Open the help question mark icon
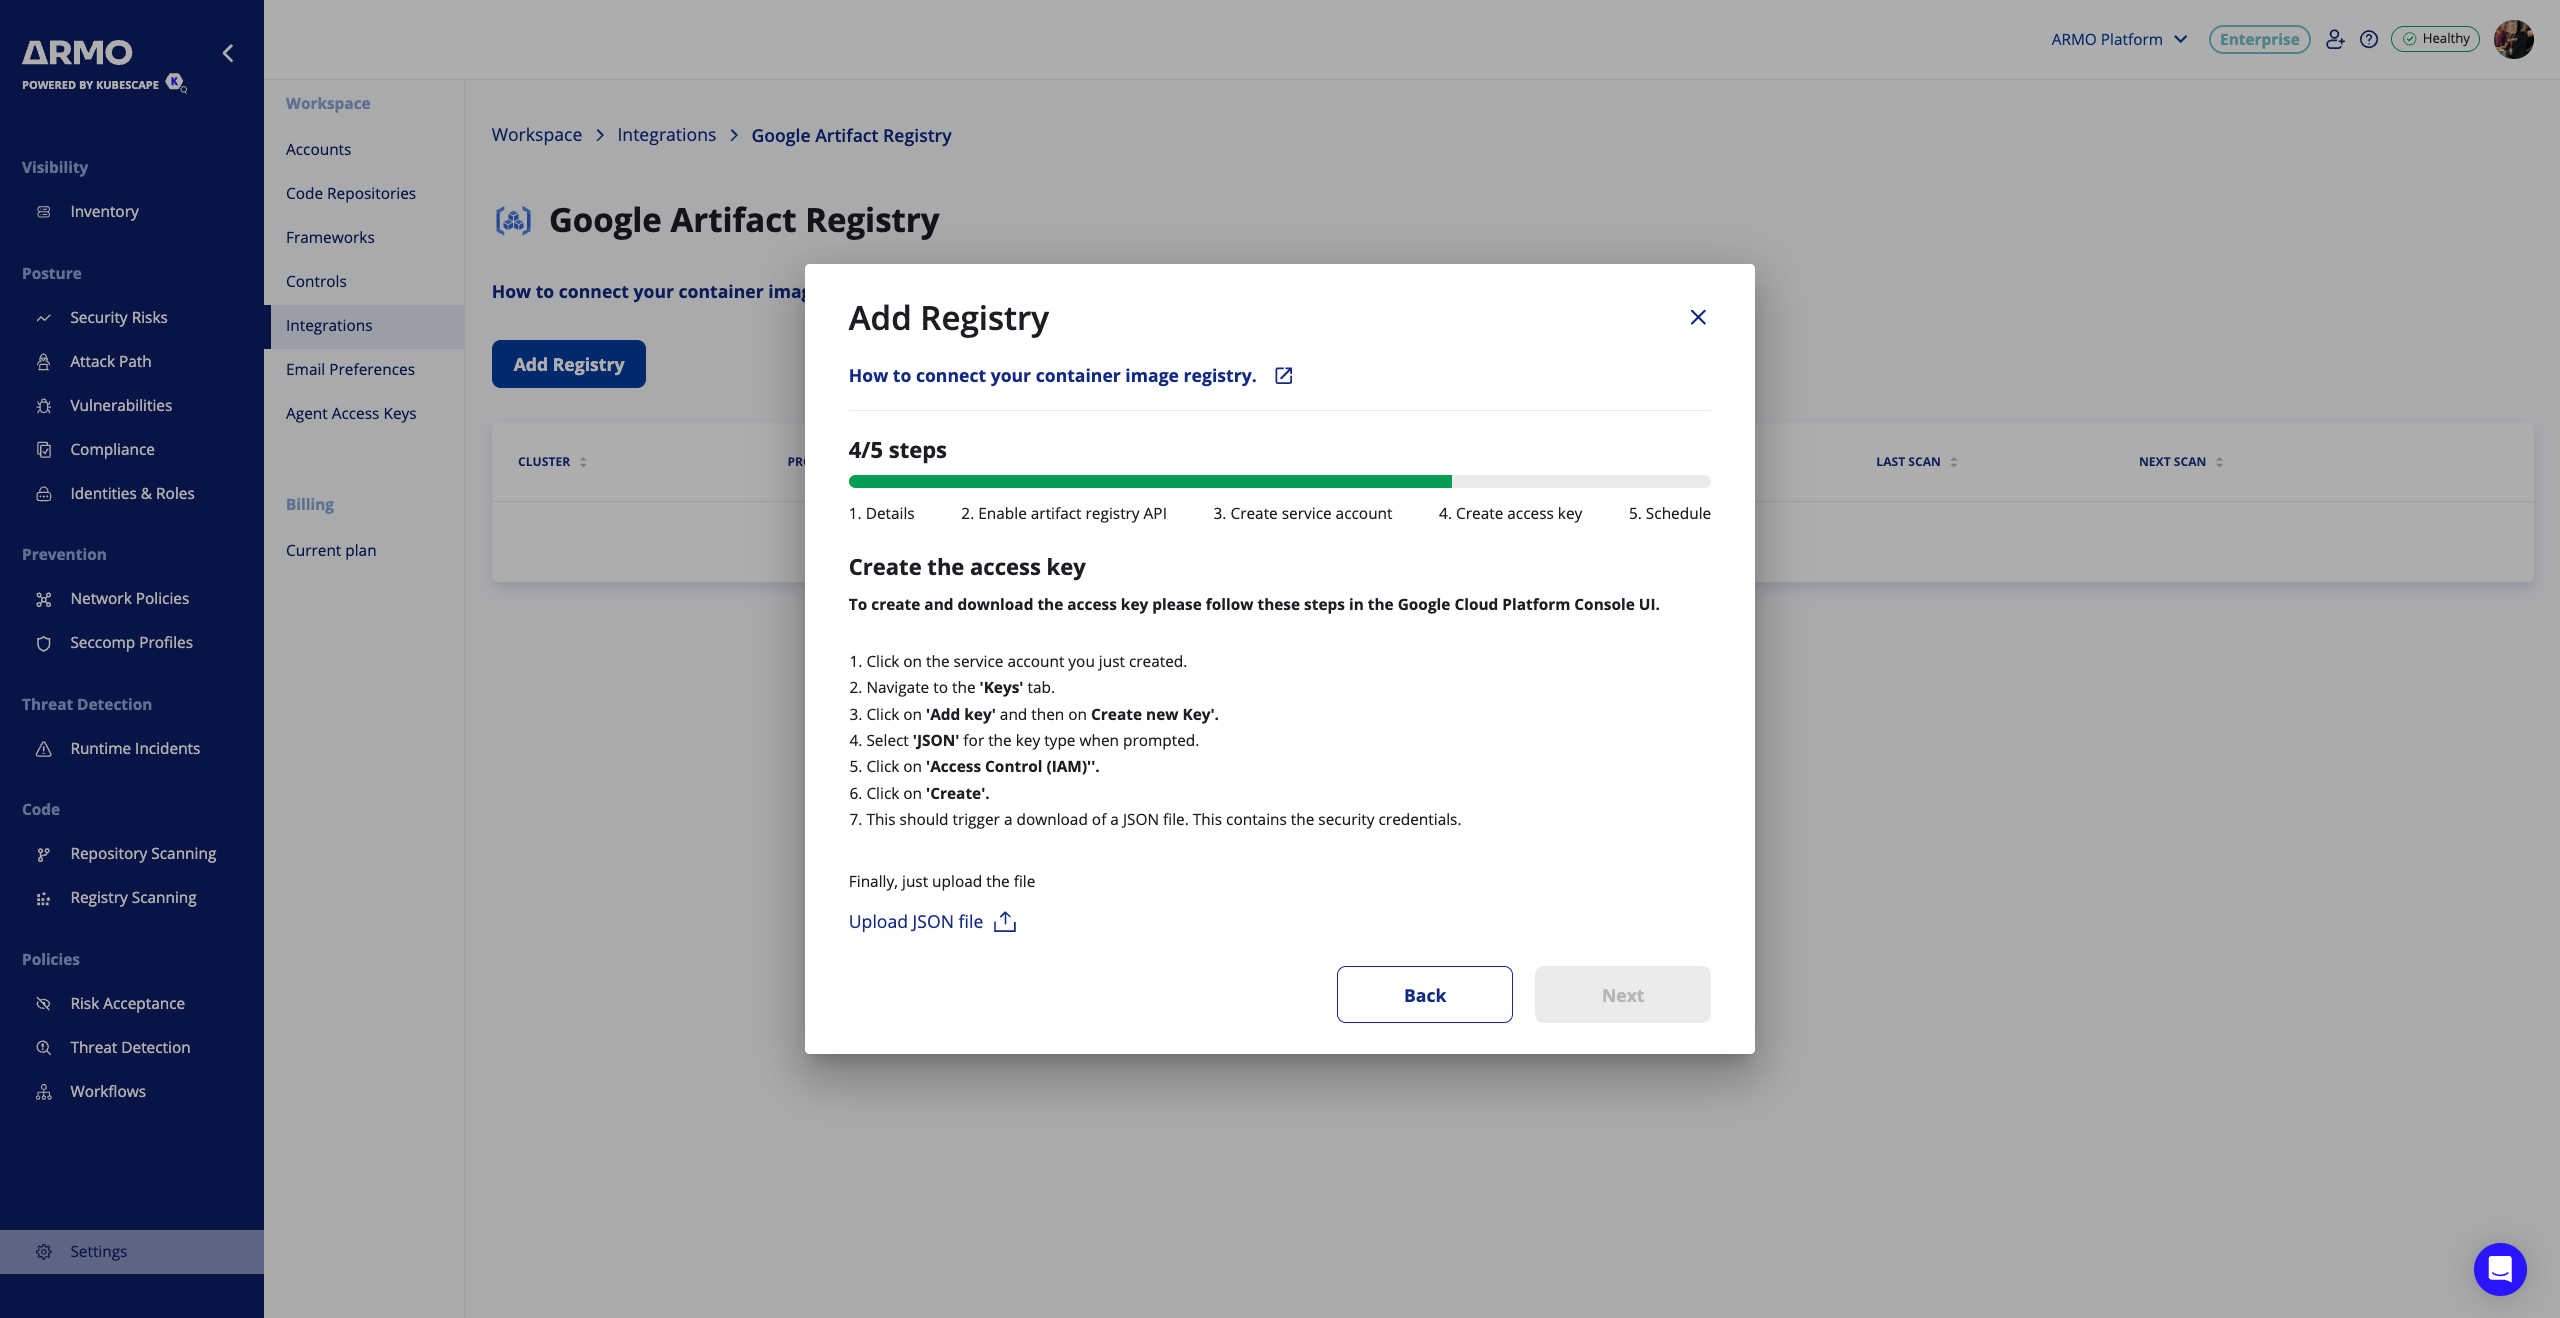This screenshot has height=1318, width=2560. (x=2368, y=39)
